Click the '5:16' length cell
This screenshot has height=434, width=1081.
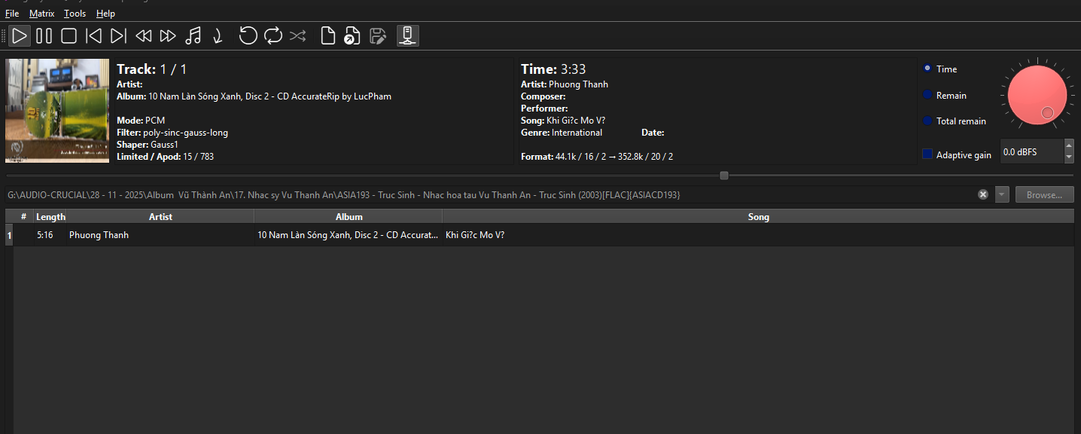45,235
